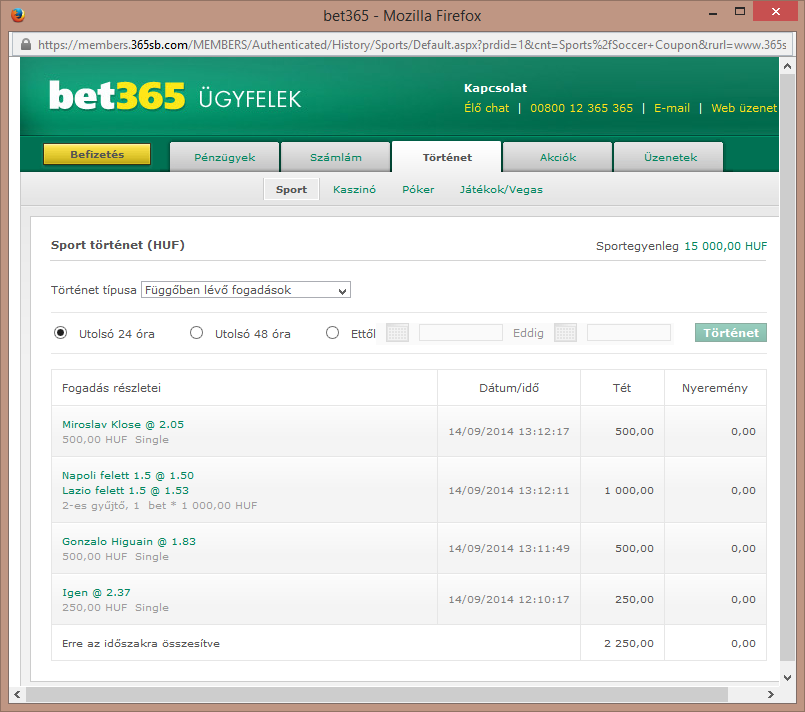The height and width of the screenshot is (712, 805).
Task: Select the Utolsó 24 óra radio button
Action: pos(61,333)
